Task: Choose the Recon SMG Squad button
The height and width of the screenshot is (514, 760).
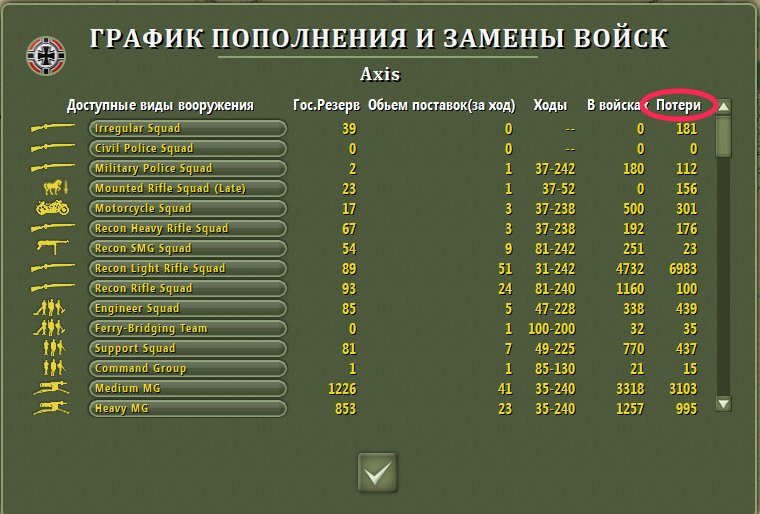Action: coord(188,248)
